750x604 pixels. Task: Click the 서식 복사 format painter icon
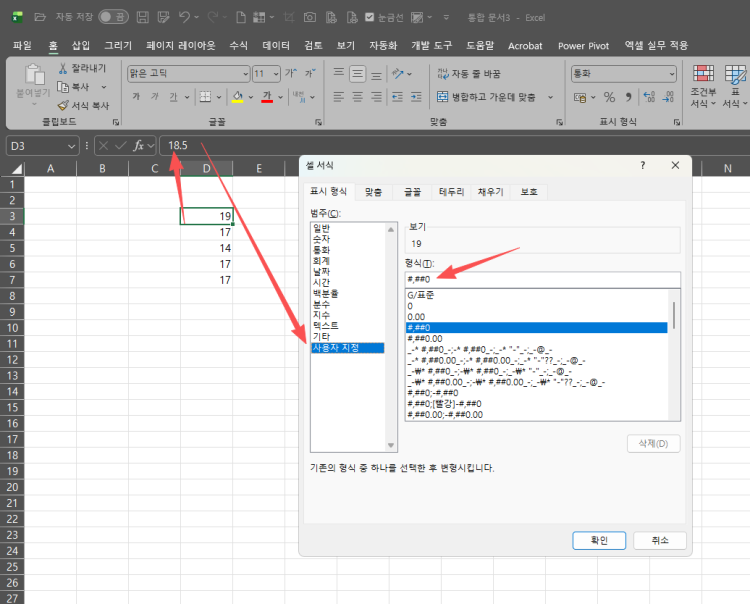tap(62, 105)
